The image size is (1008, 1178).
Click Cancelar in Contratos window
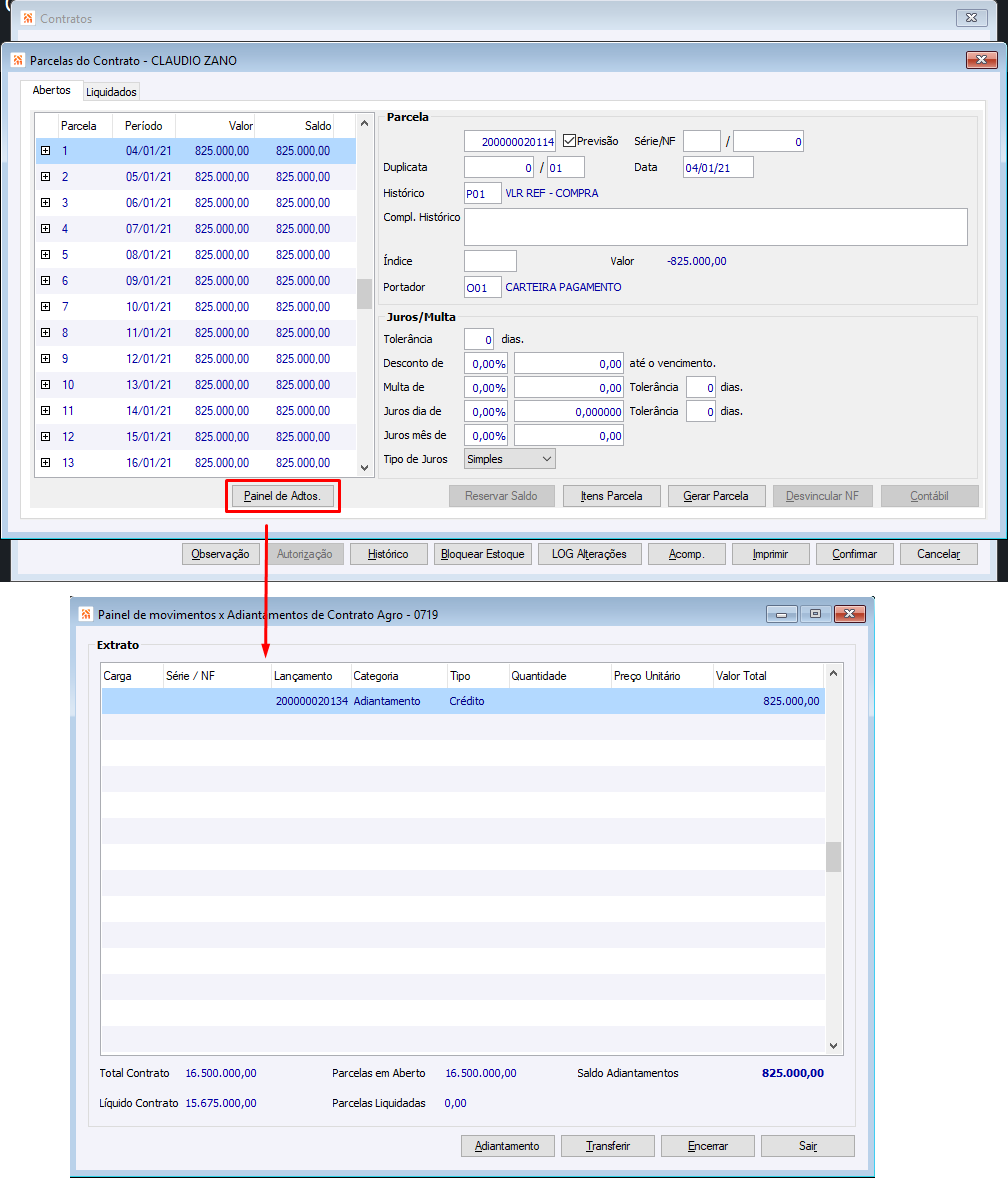pos(939,554)
